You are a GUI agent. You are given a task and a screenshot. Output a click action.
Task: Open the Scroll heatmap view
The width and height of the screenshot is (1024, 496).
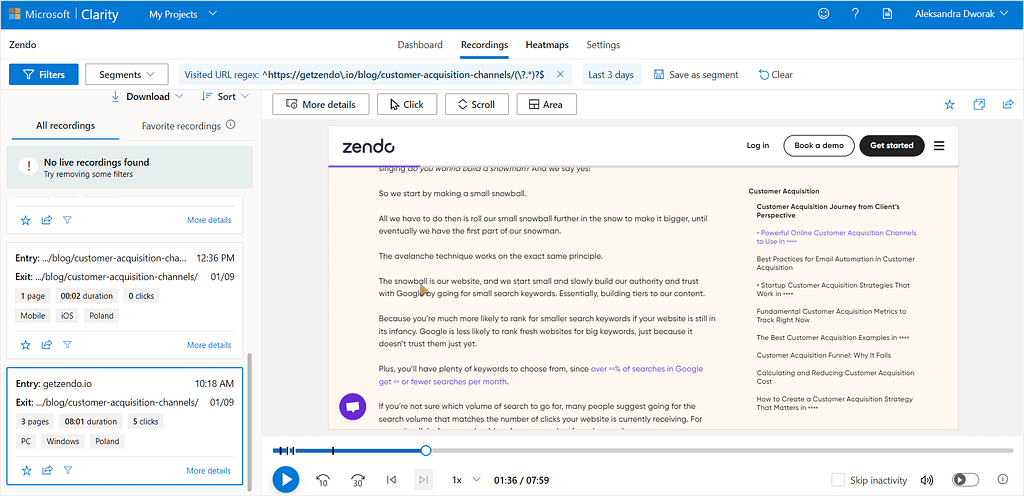click(x=476, y=104)
